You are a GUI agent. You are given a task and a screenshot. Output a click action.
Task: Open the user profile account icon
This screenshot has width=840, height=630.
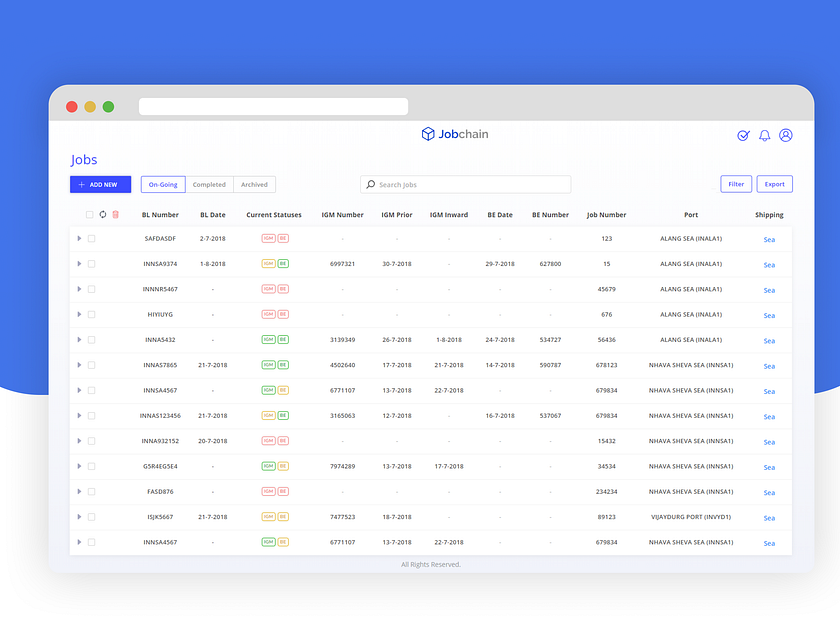tap(786, 135)
